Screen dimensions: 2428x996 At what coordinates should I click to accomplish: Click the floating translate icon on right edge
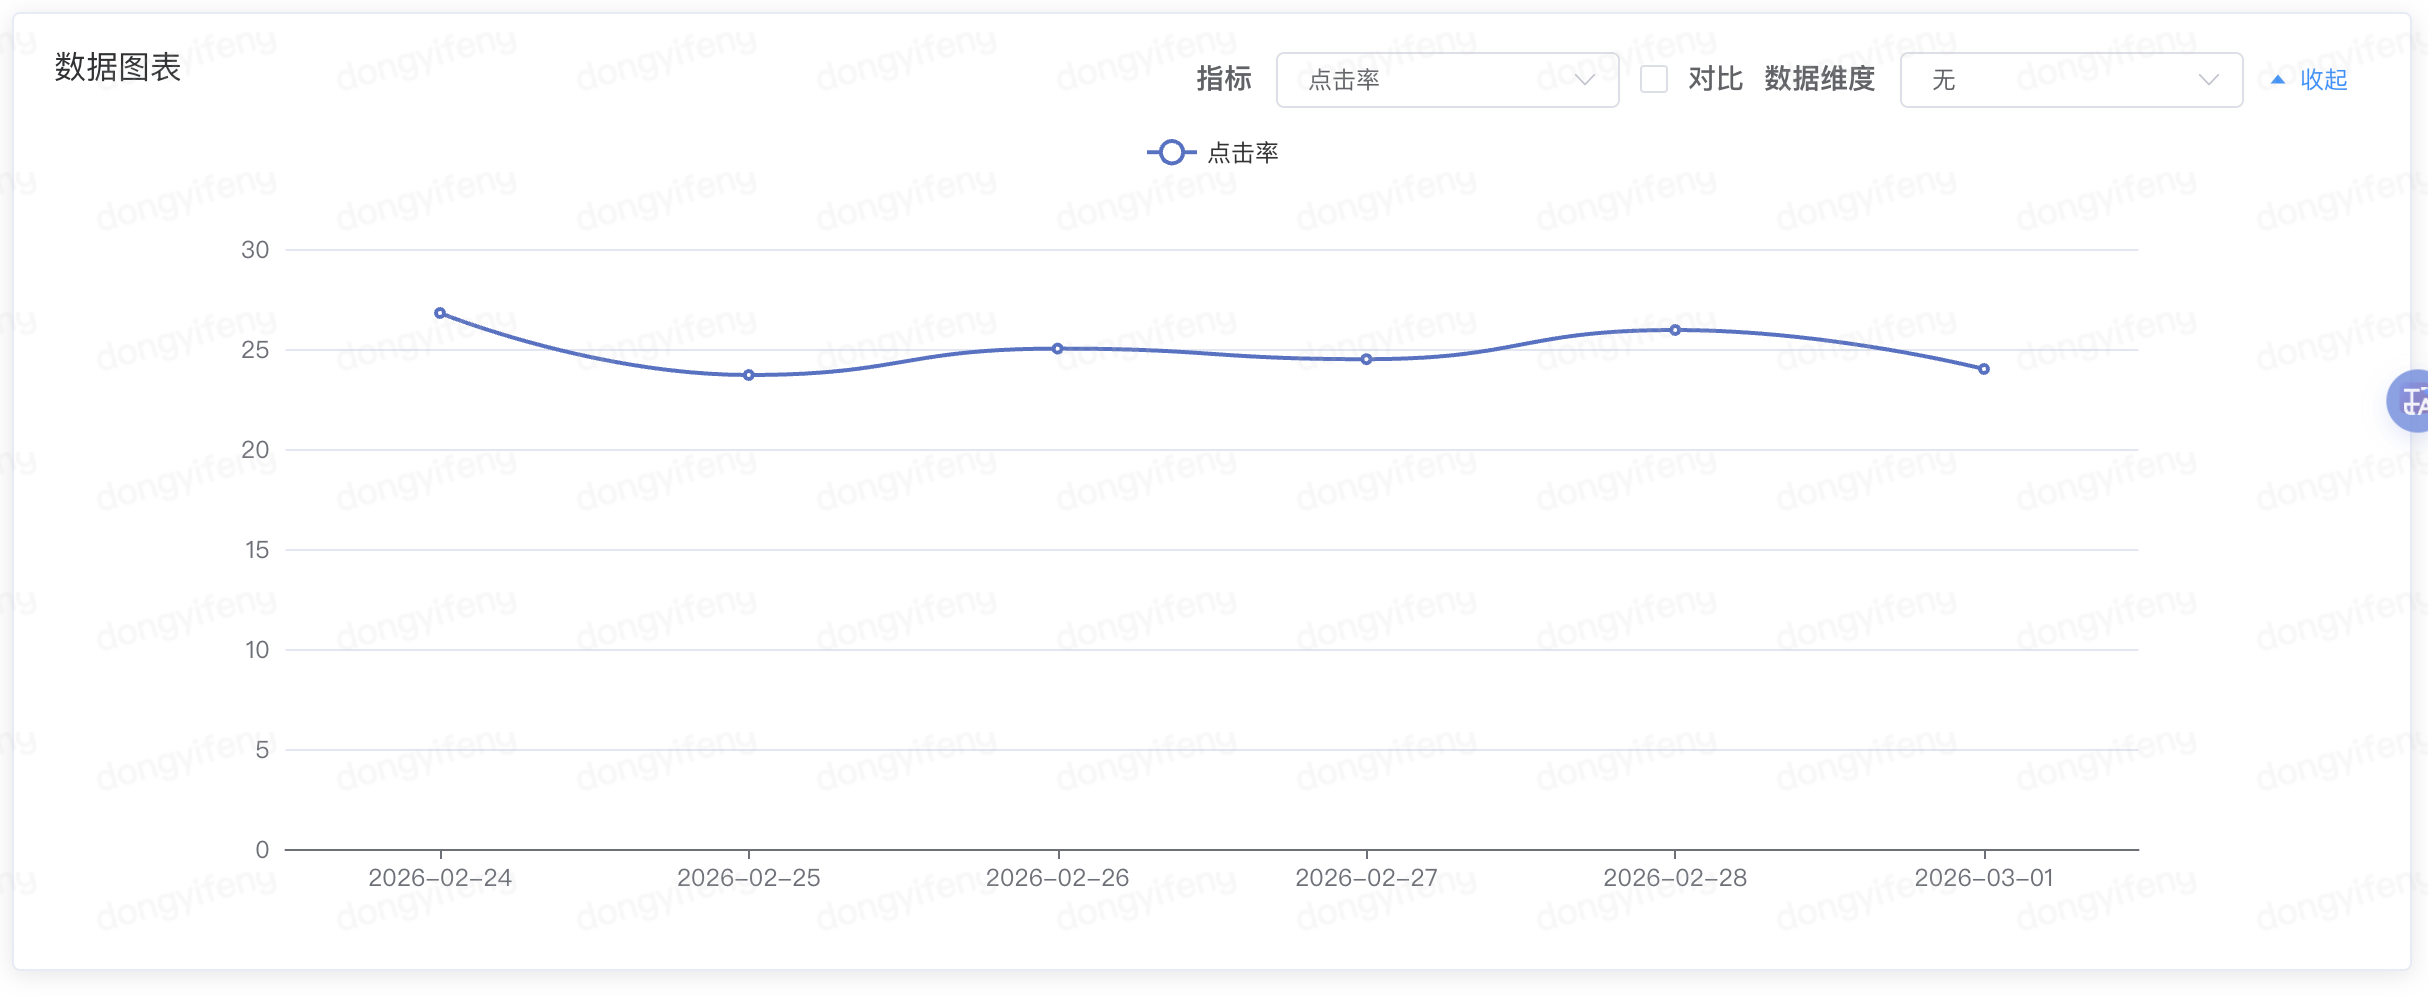(2410, 401)
